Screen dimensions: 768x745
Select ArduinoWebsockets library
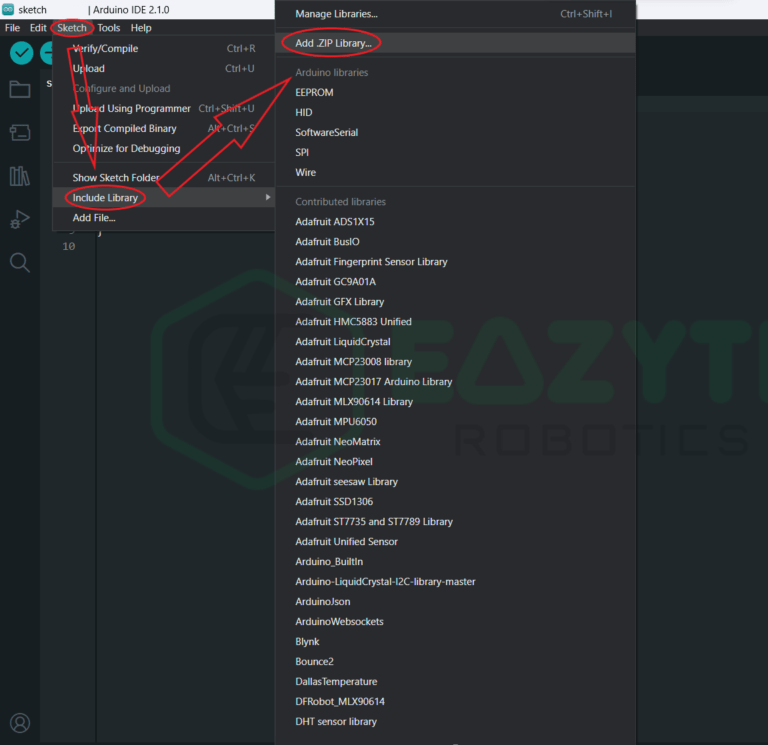(456, 622)
